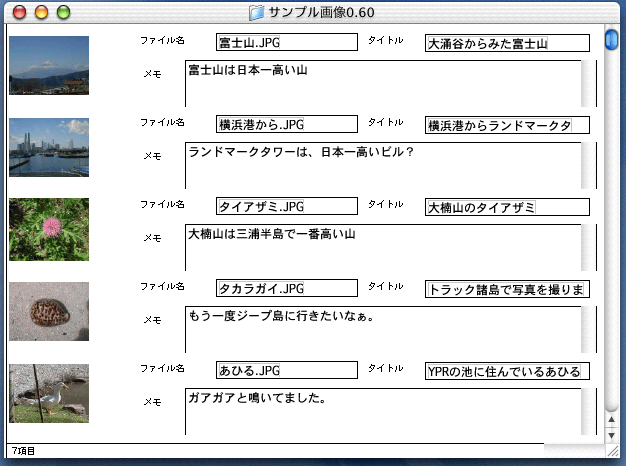Click the Mt. Fuji photo thumbnail
Screen dimensions: 626x466
coord(49,66)
